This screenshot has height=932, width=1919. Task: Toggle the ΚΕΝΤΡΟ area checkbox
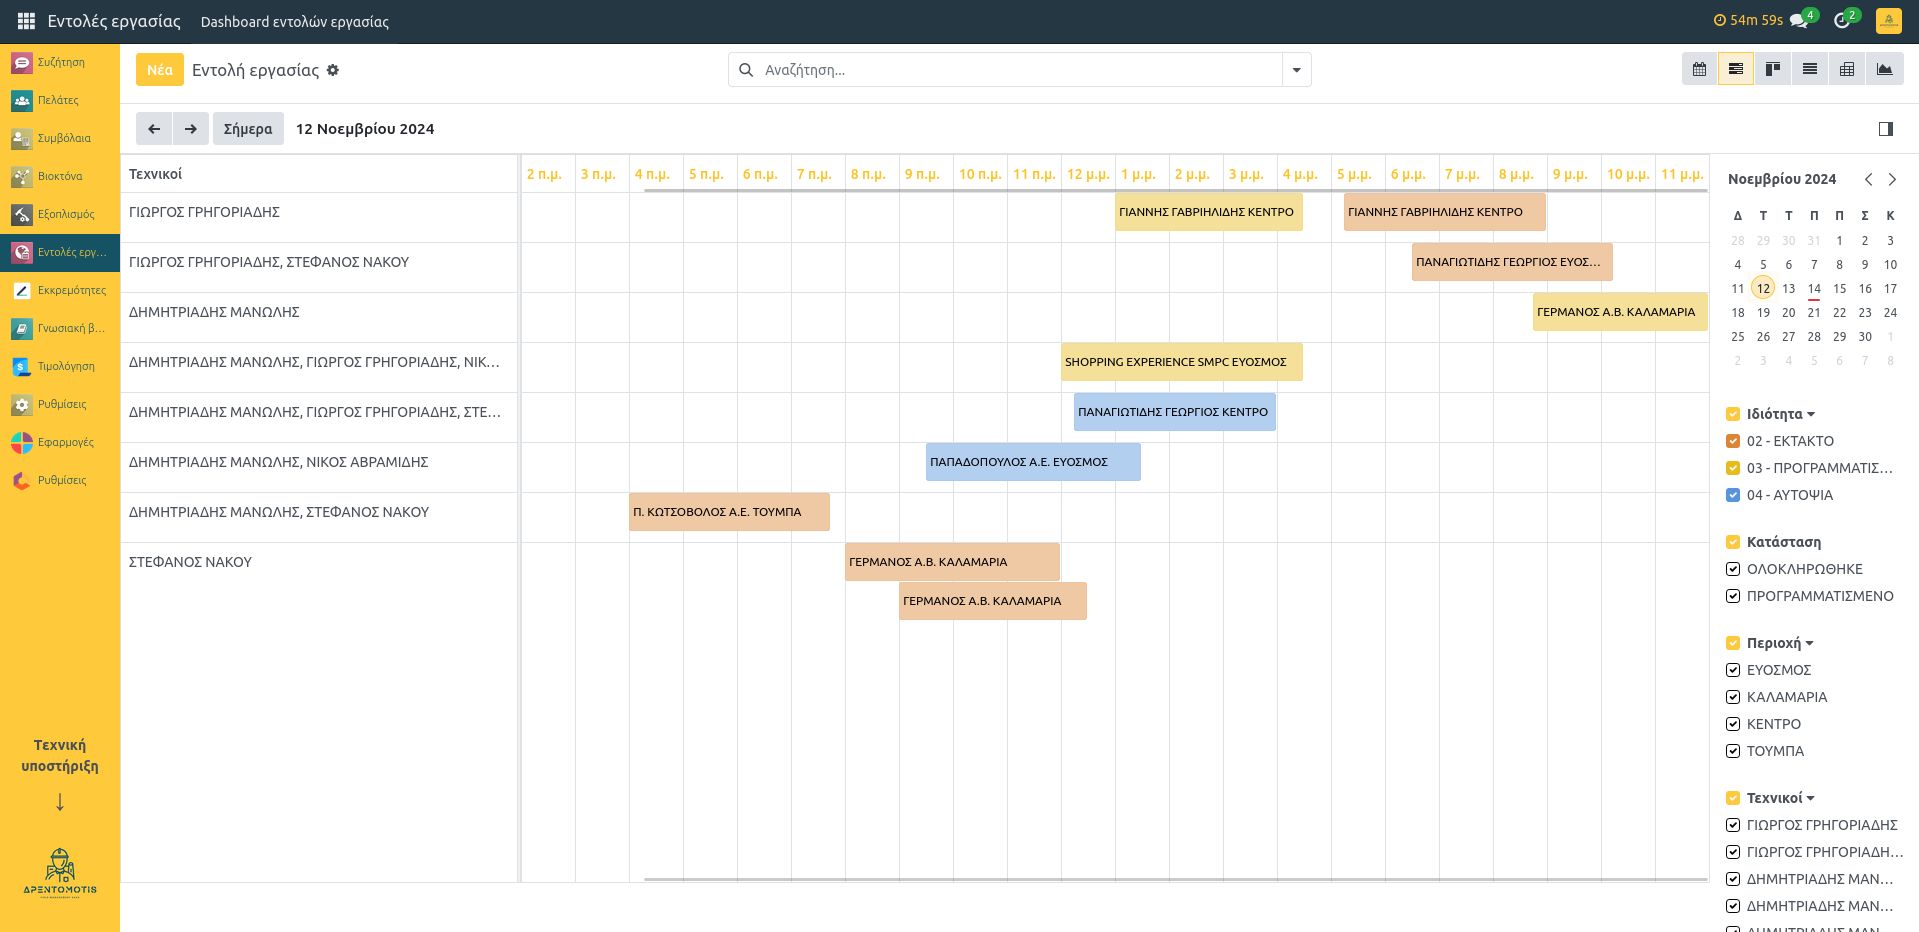tap(1733, 724)
